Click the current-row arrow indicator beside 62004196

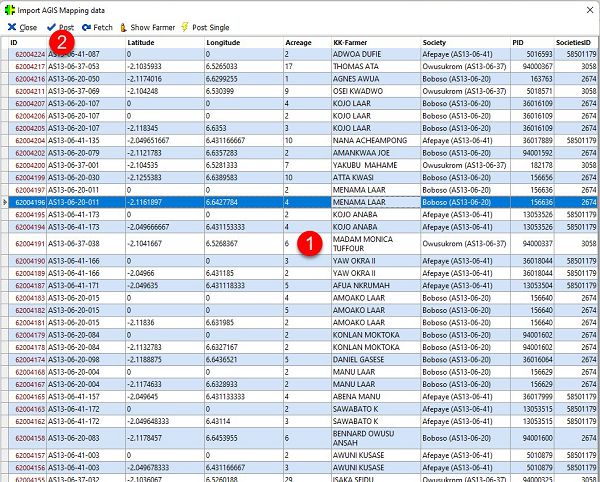point(5,202)
